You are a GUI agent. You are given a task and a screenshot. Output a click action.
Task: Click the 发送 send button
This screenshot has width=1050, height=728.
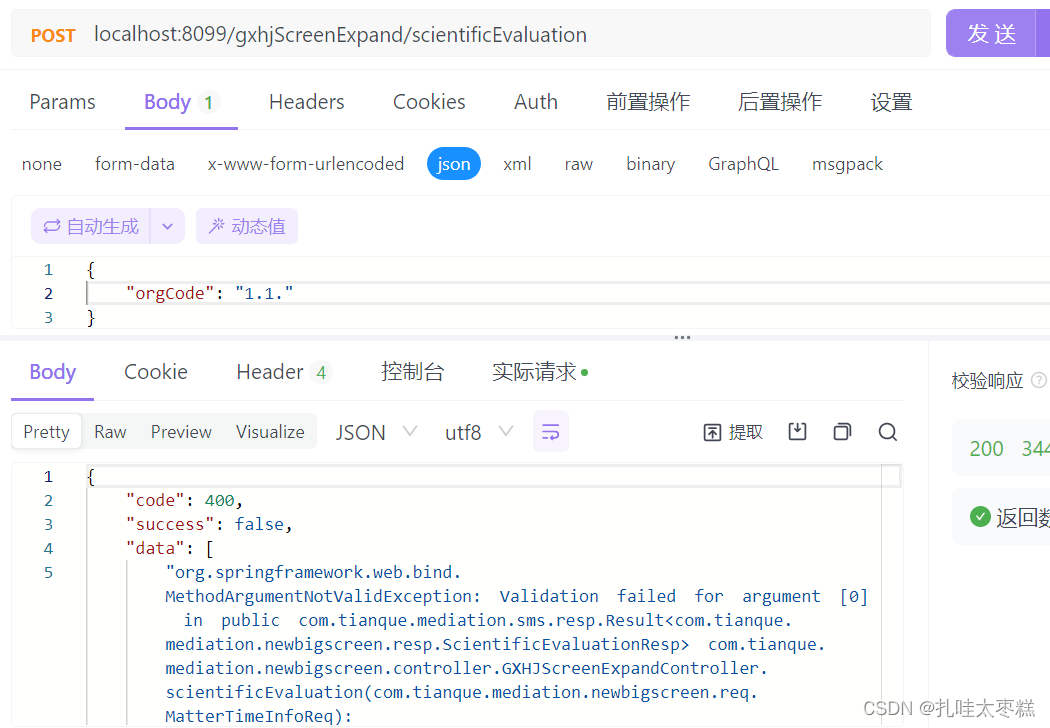pyautogui.click(x=993, y=32)
